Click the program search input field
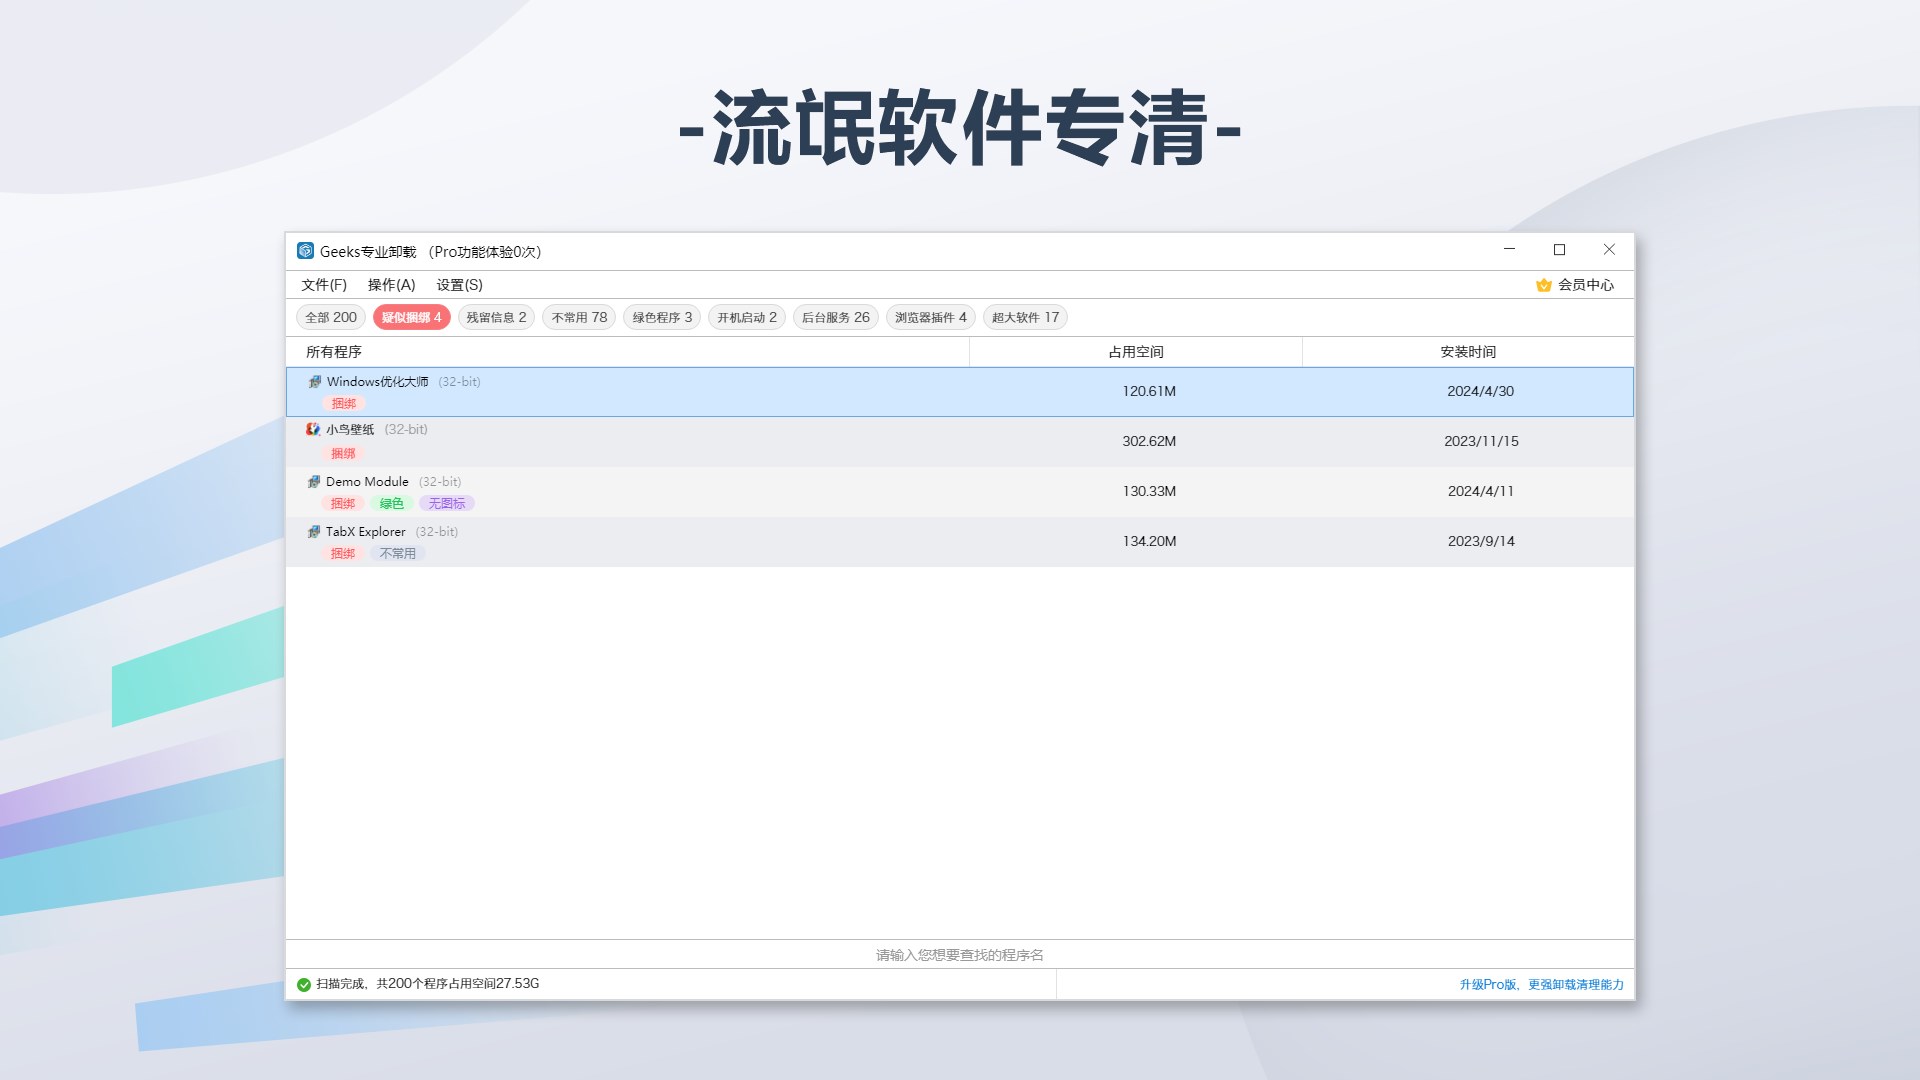 (x=956, y=954)
